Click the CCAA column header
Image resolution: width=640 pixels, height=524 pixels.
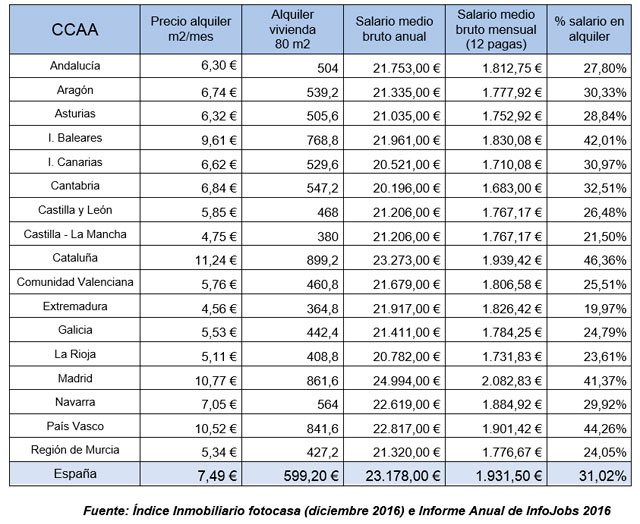(74, 29)
